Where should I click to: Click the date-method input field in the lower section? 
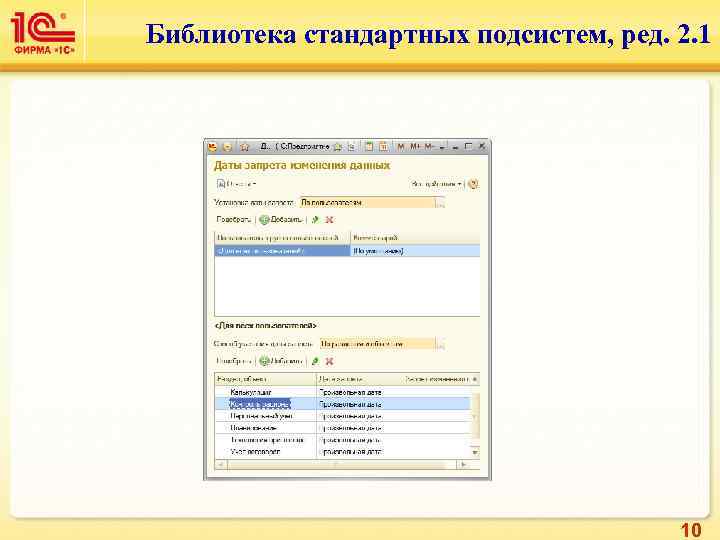[x=377, y=344]
